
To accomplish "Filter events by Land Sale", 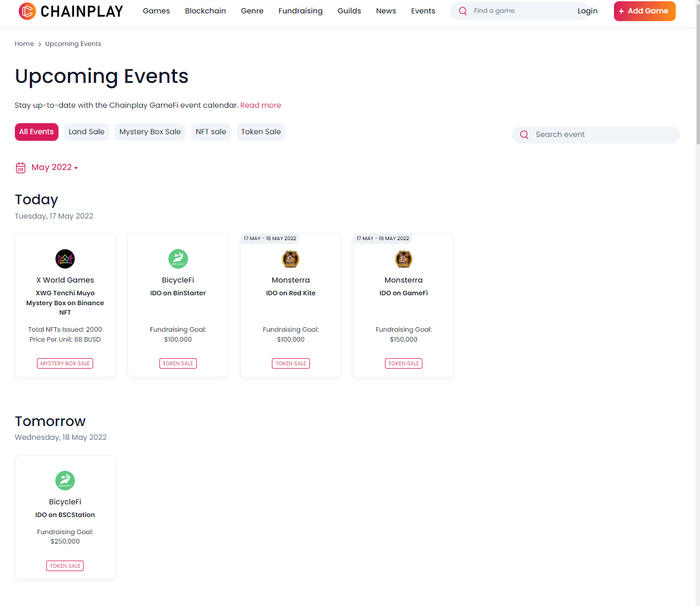I will pos(86,132).
